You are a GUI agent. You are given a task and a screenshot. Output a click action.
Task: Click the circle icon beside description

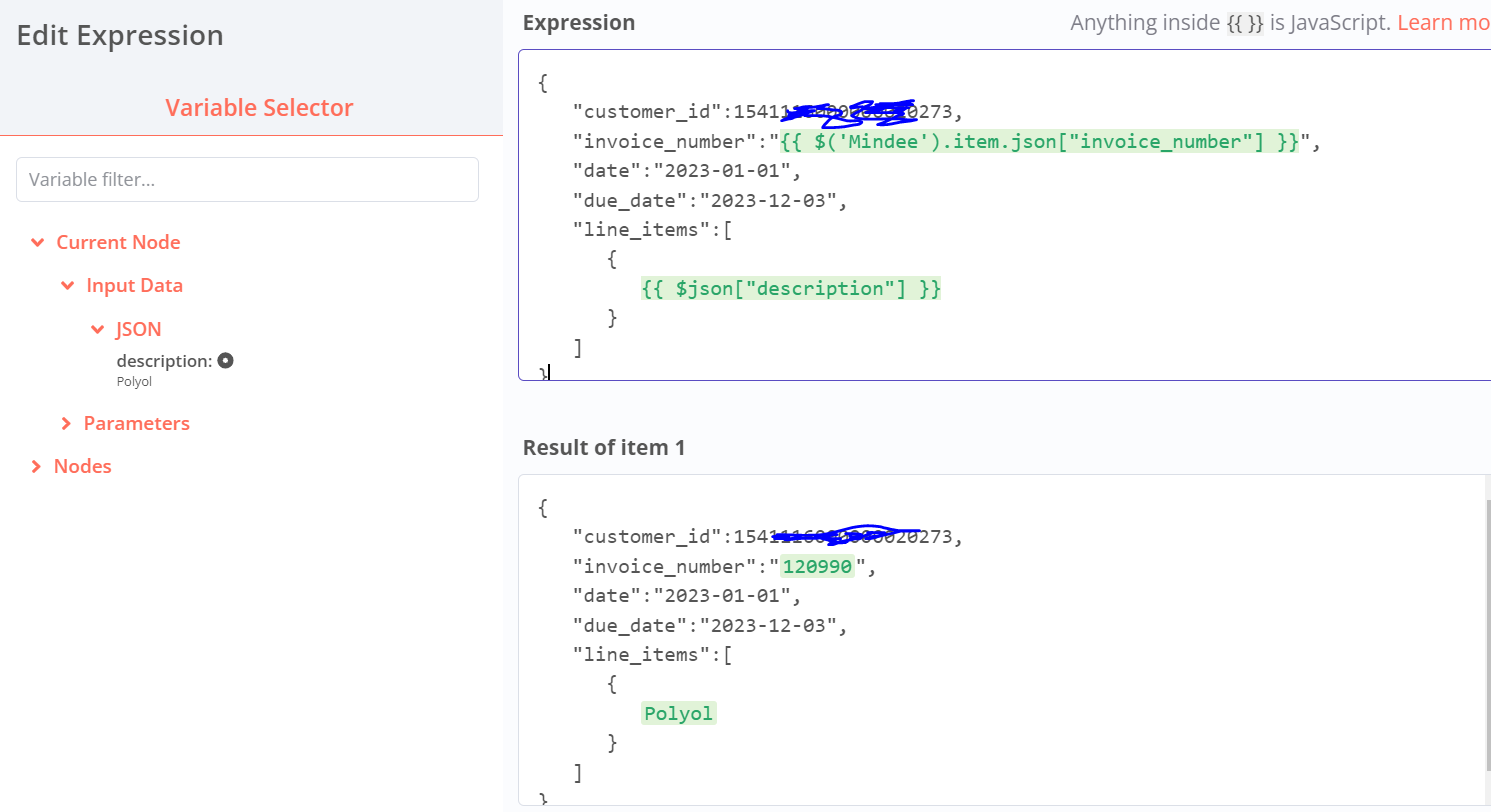(226, 361)
